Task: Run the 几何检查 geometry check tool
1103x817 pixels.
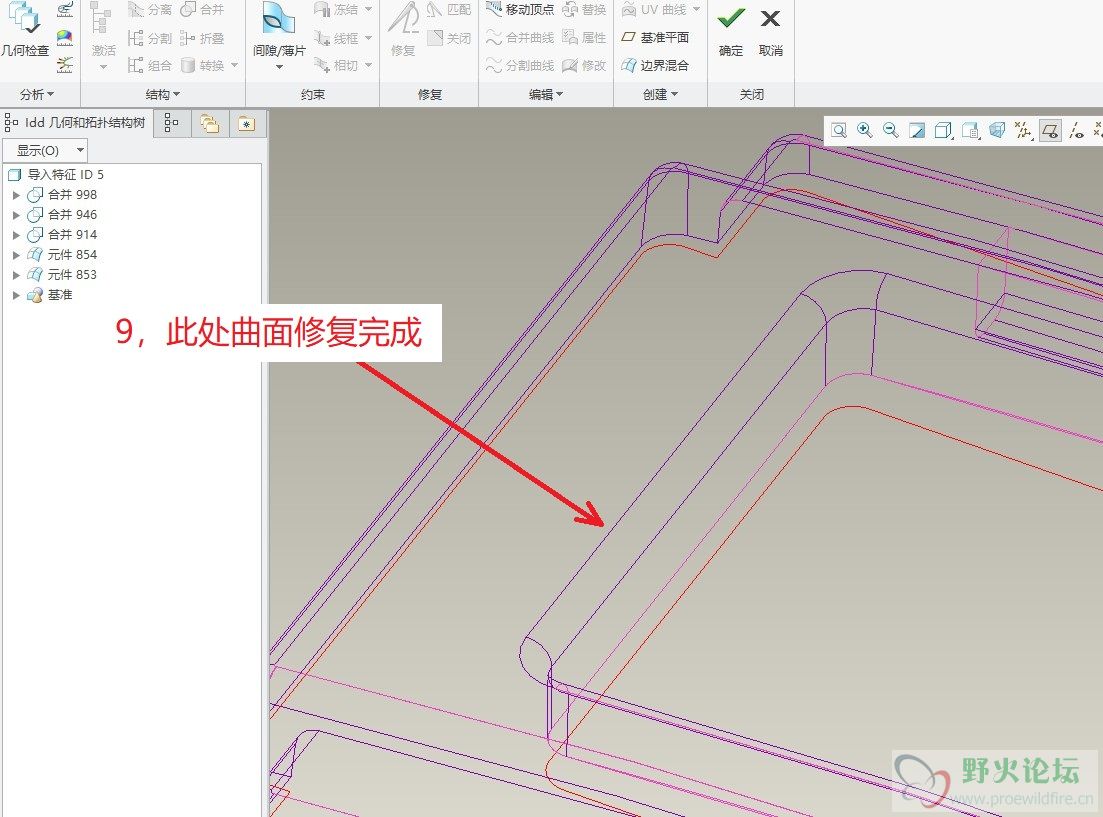Action: pyautogui.click(x=25, y=30)
